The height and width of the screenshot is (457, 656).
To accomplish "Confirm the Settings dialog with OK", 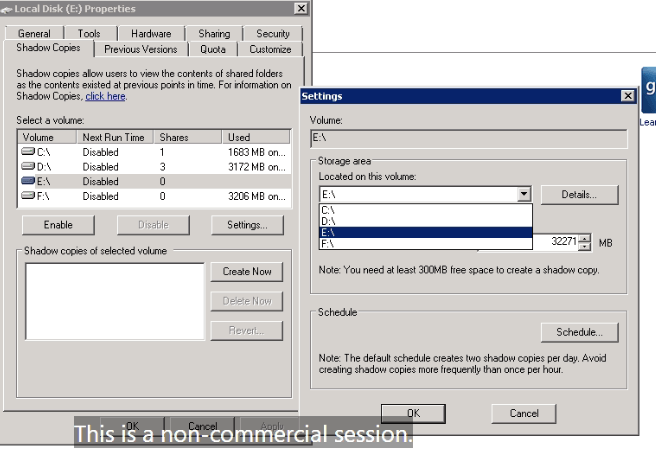I will (x=413, y=413).
